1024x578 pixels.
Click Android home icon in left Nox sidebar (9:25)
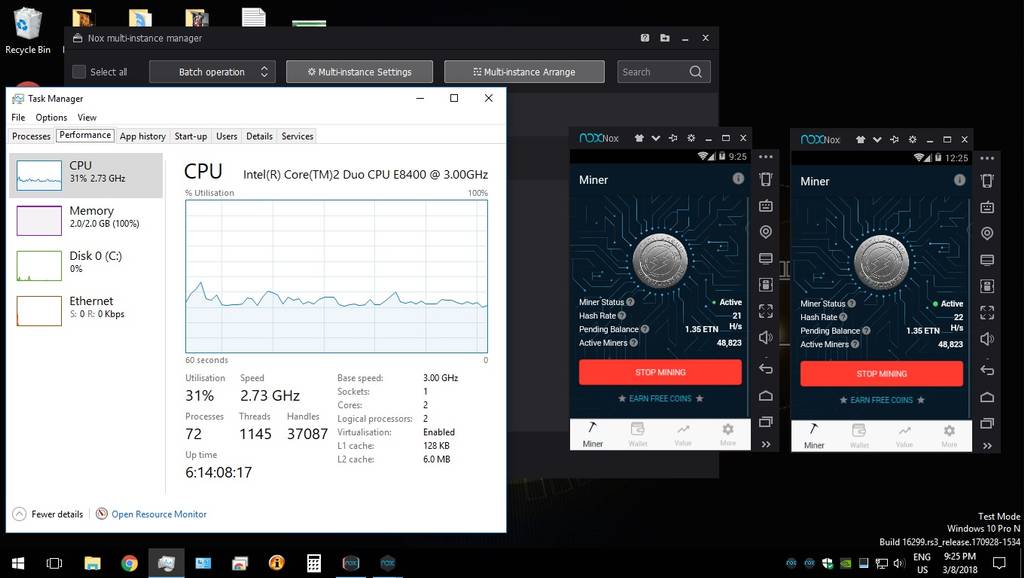[x=766, y=396]
